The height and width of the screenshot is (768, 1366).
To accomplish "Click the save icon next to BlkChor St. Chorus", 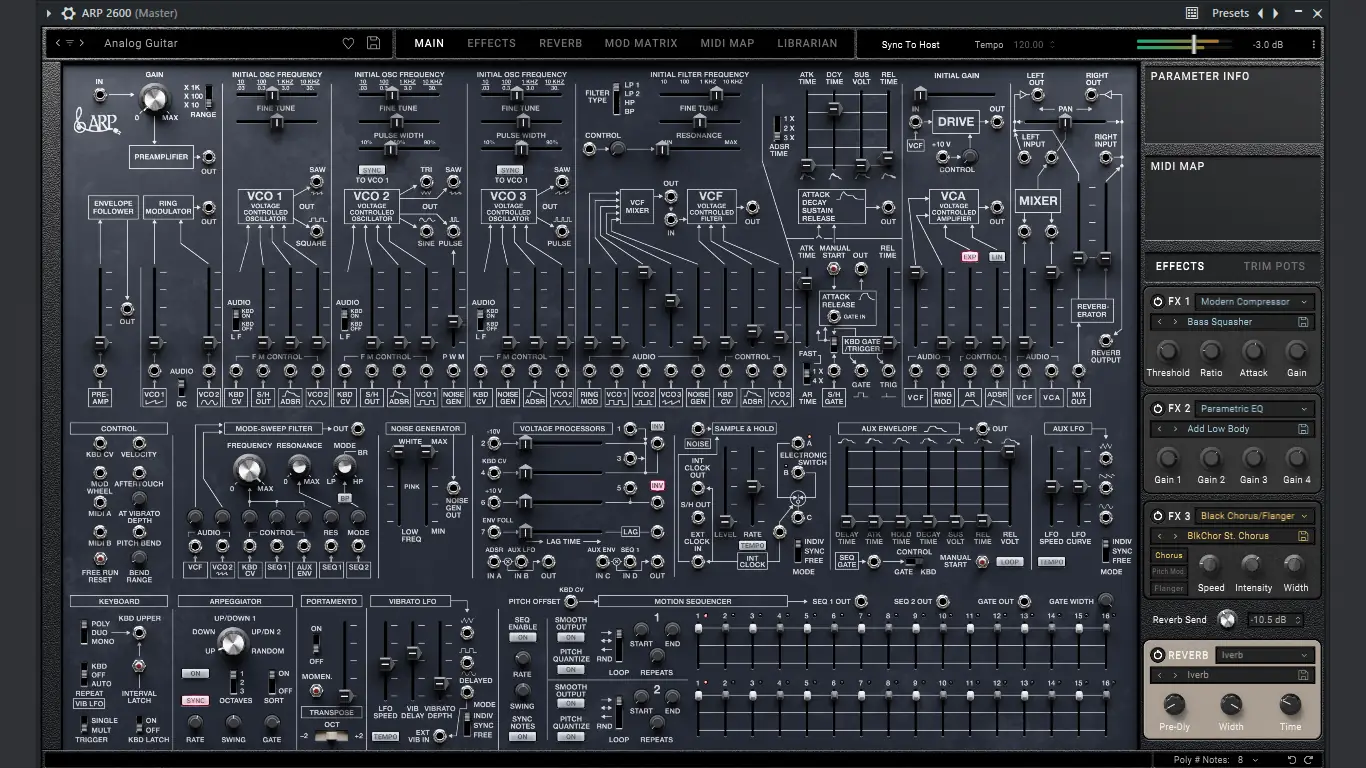I will tap(1304, 536).
